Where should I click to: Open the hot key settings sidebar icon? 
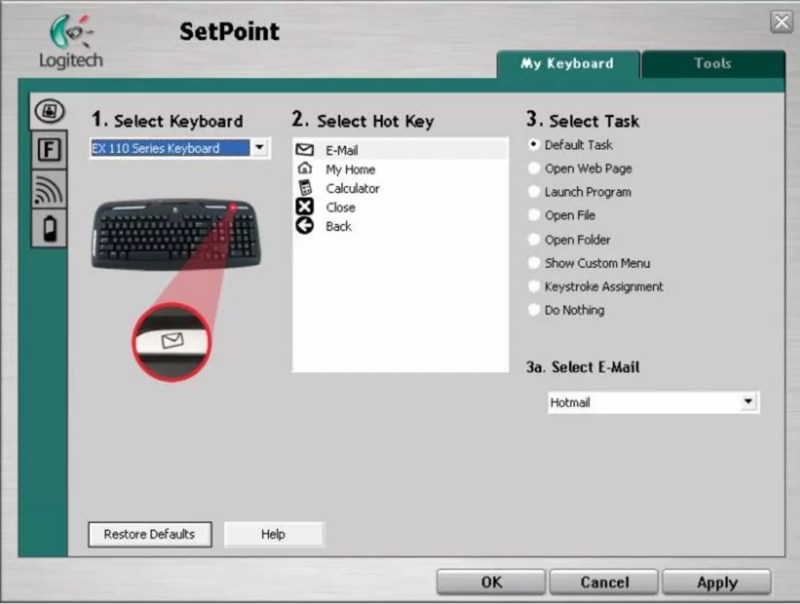pyautogui.click(x=49, y=111)
